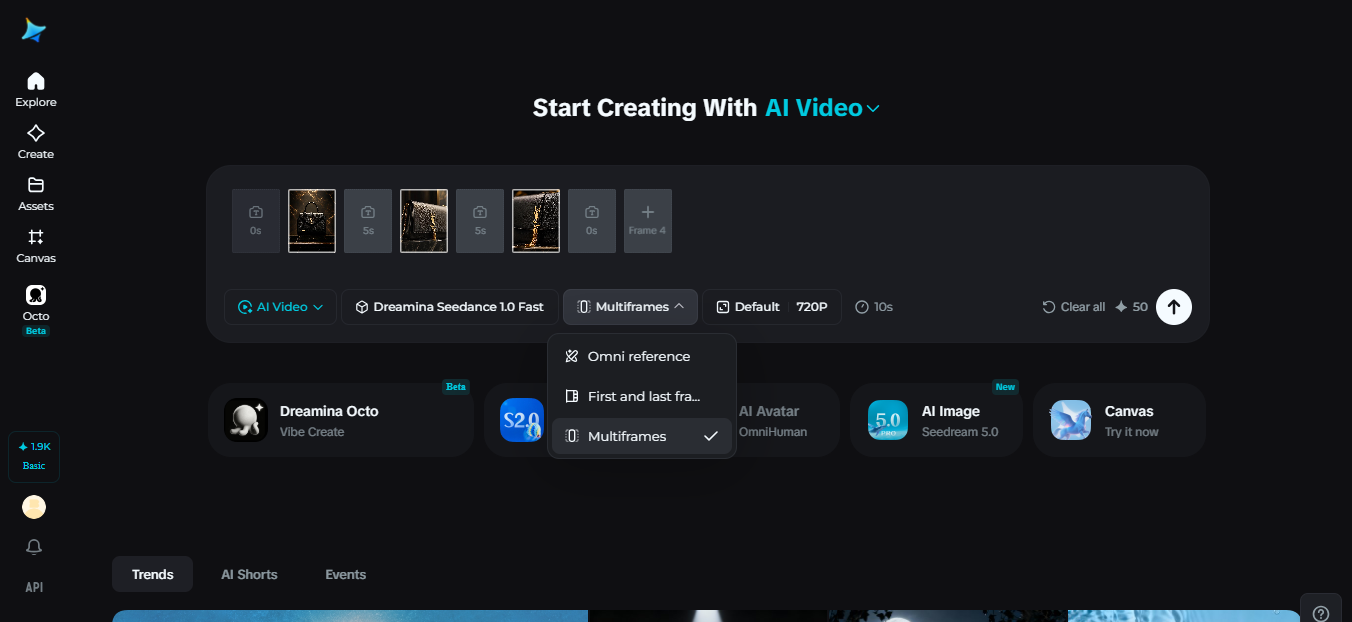Viewport: 1352px width, 622px height.
Task: Submit generation with the arrow button
Action: point(1174,307)
